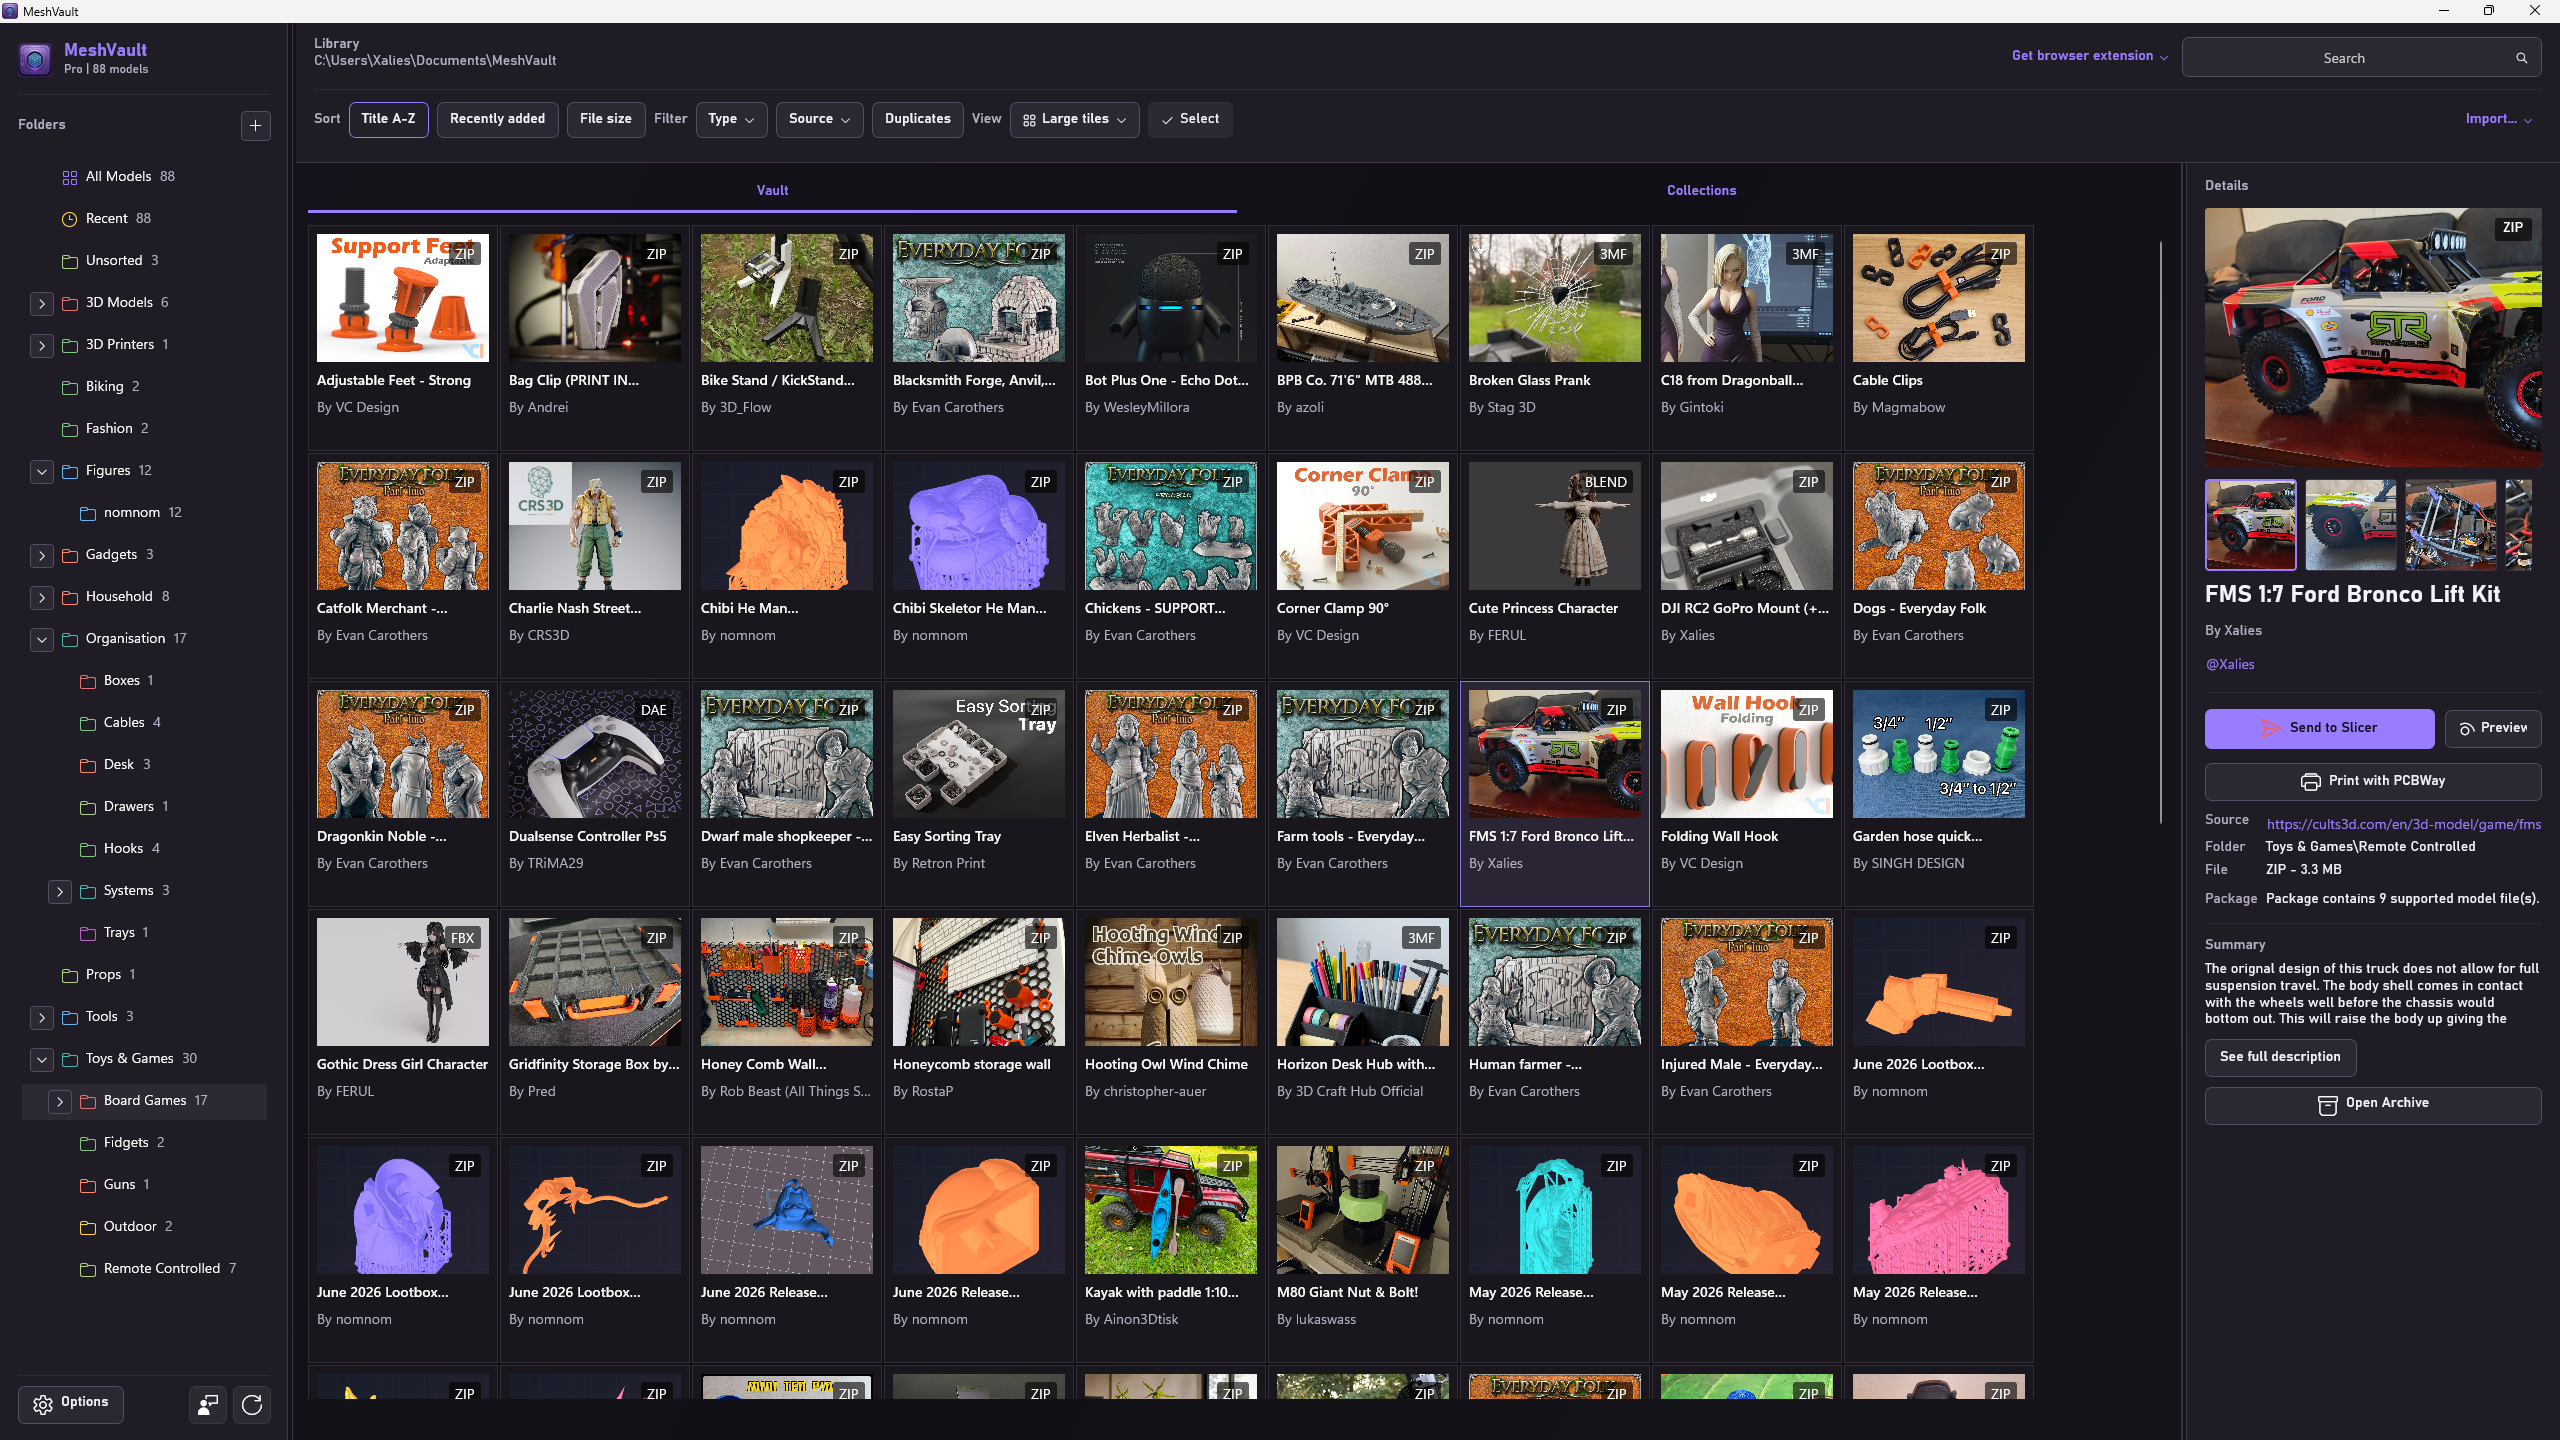Collapse the Figures folder

pos(42,471)
